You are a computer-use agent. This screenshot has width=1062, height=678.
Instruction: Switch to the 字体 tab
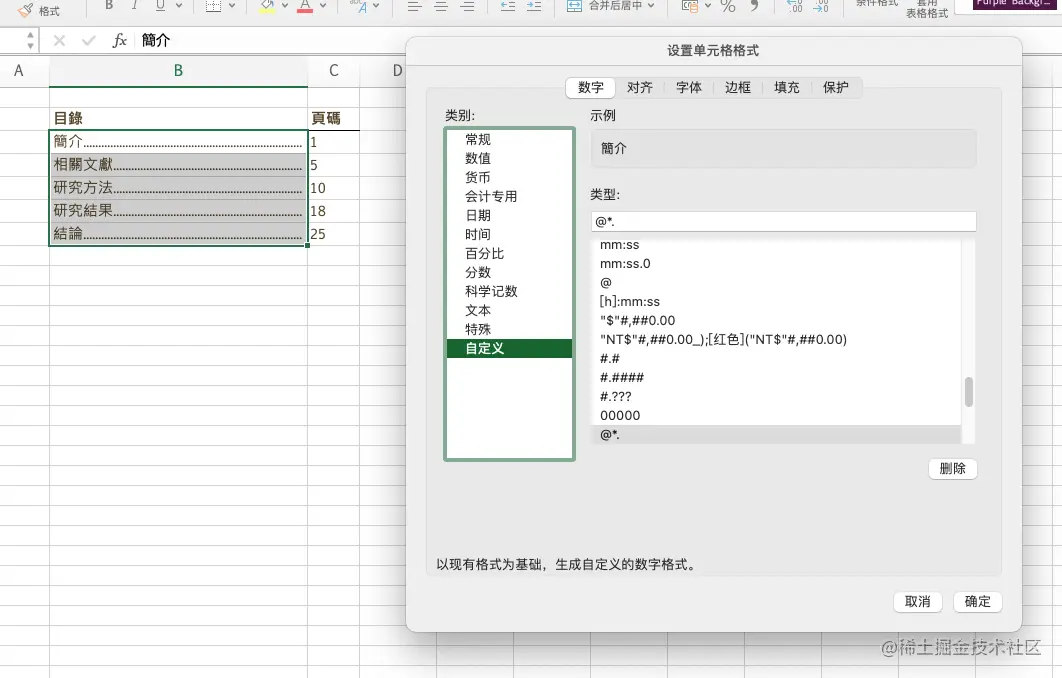689,87
